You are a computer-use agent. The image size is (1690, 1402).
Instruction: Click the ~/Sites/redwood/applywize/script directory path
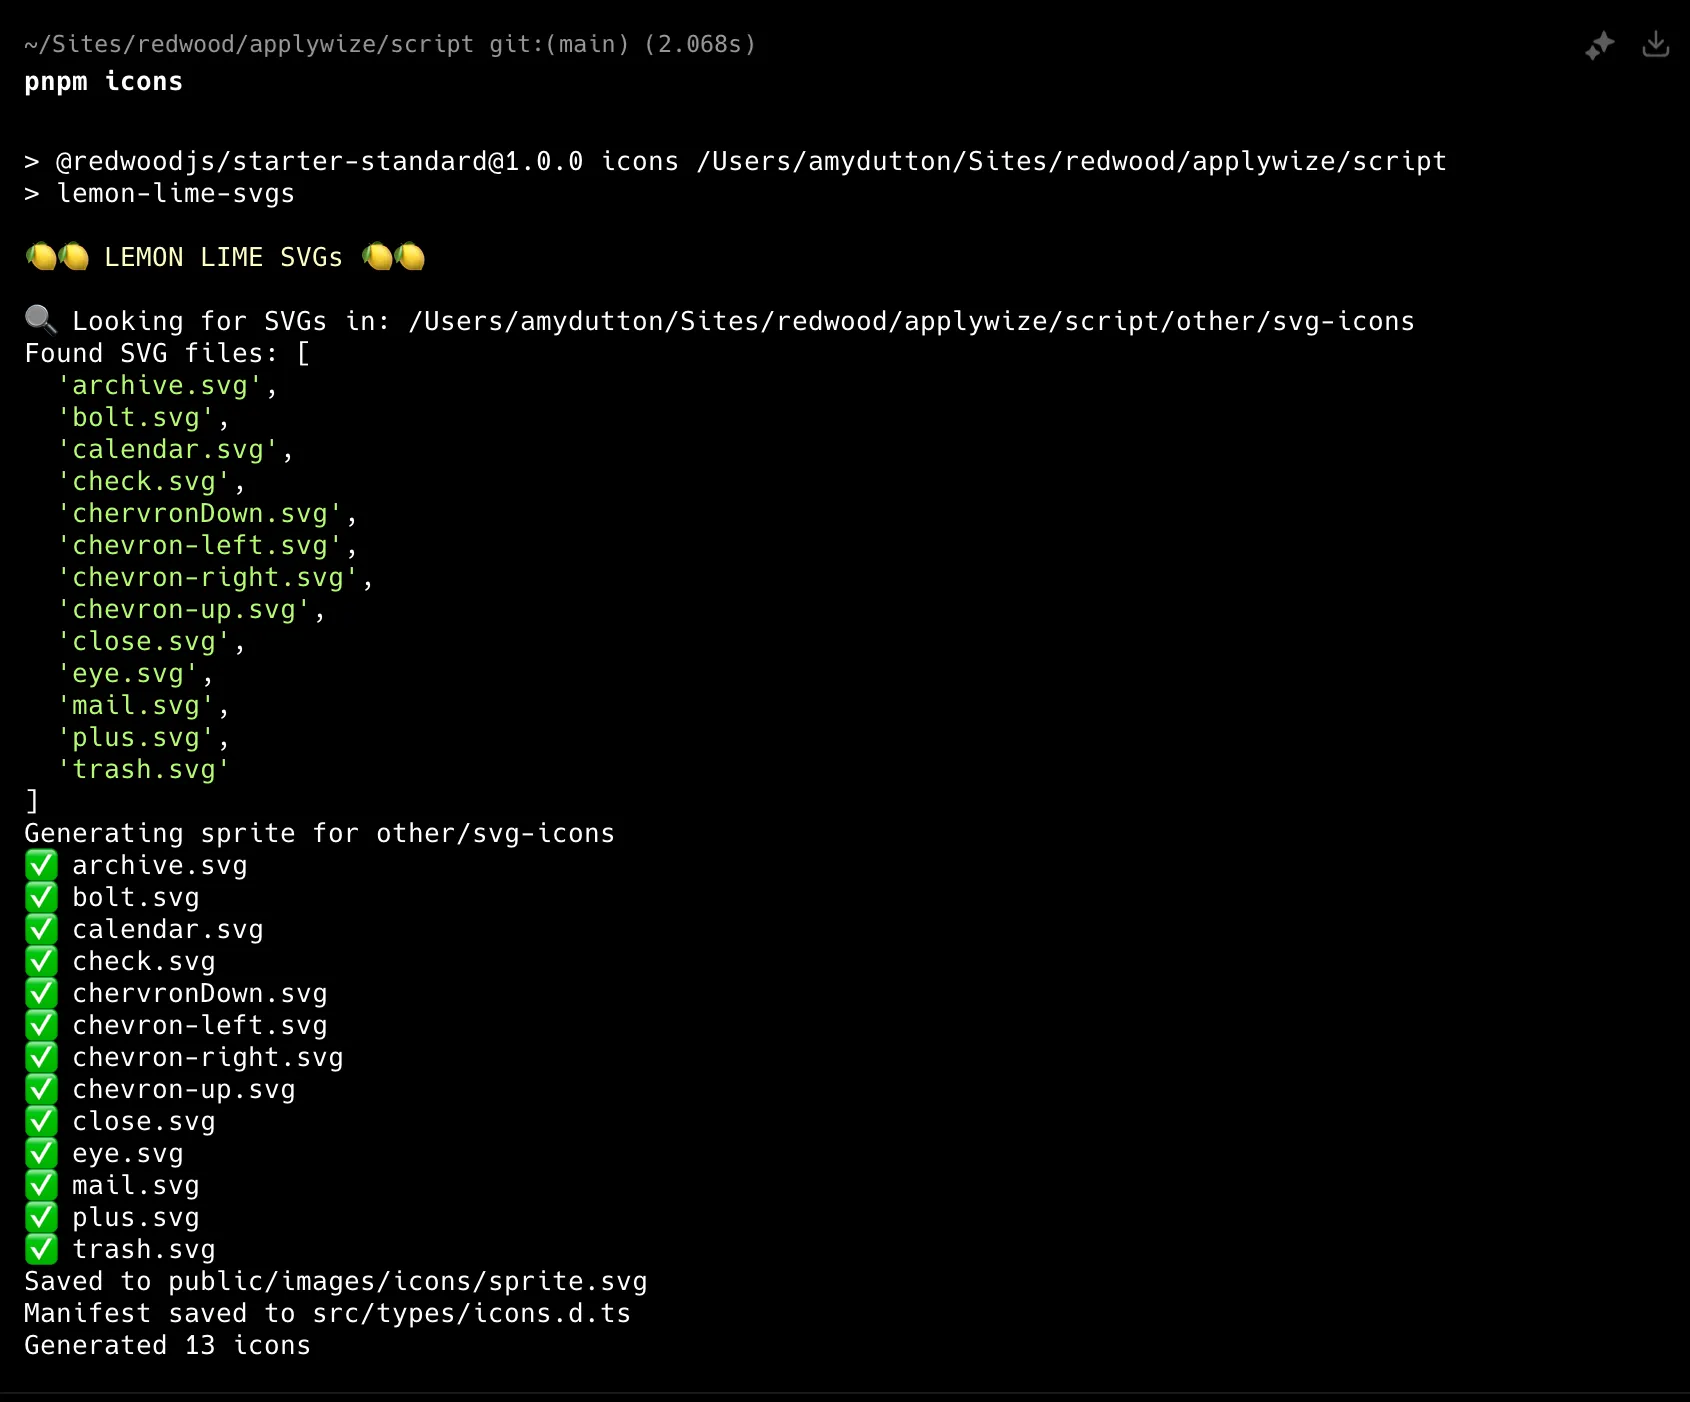click(x=249, y=44)
